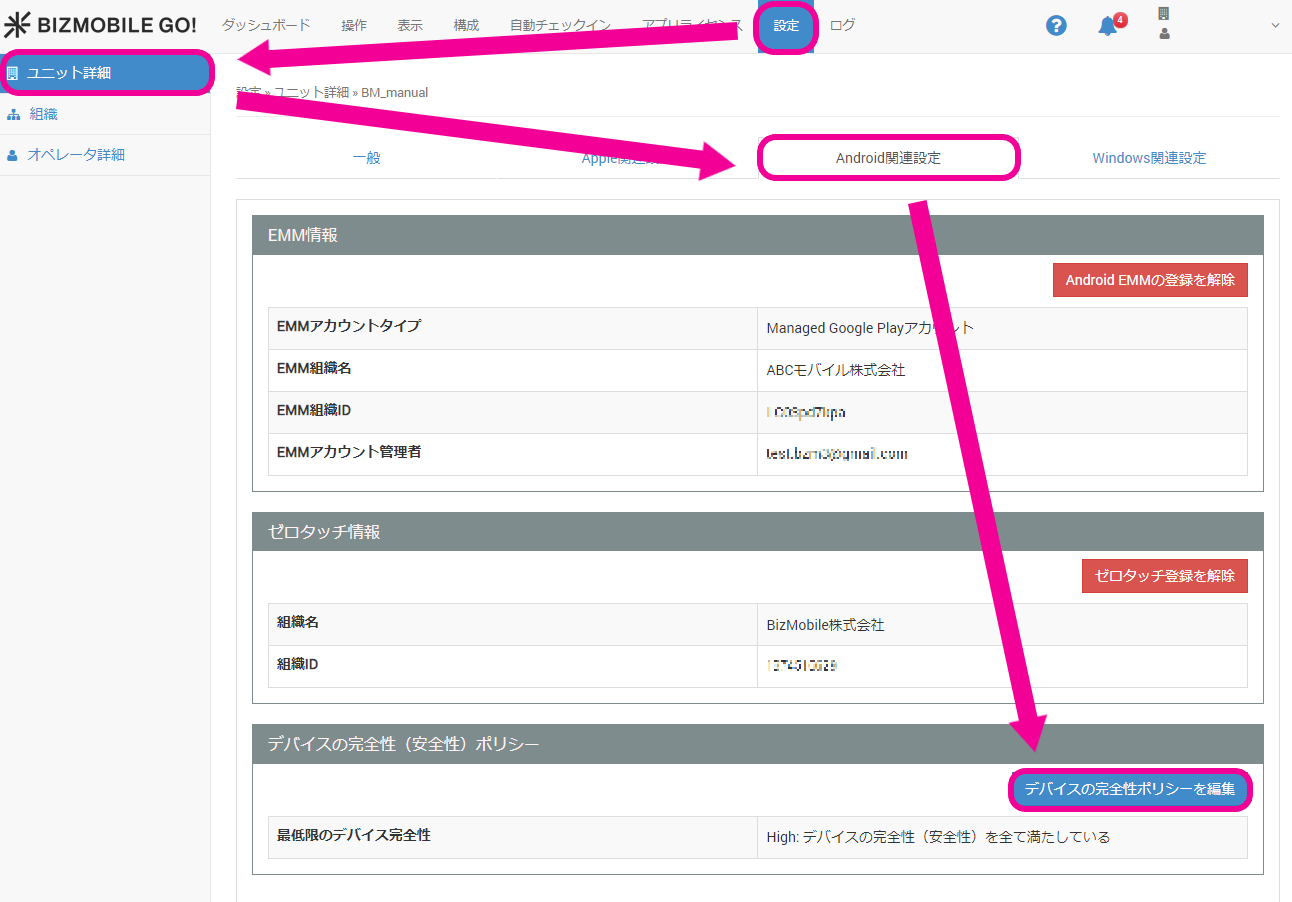1292x902 pixels.
Task: Click the ユニット詳細 icon in sidebar
Action: tap(13, 73)
